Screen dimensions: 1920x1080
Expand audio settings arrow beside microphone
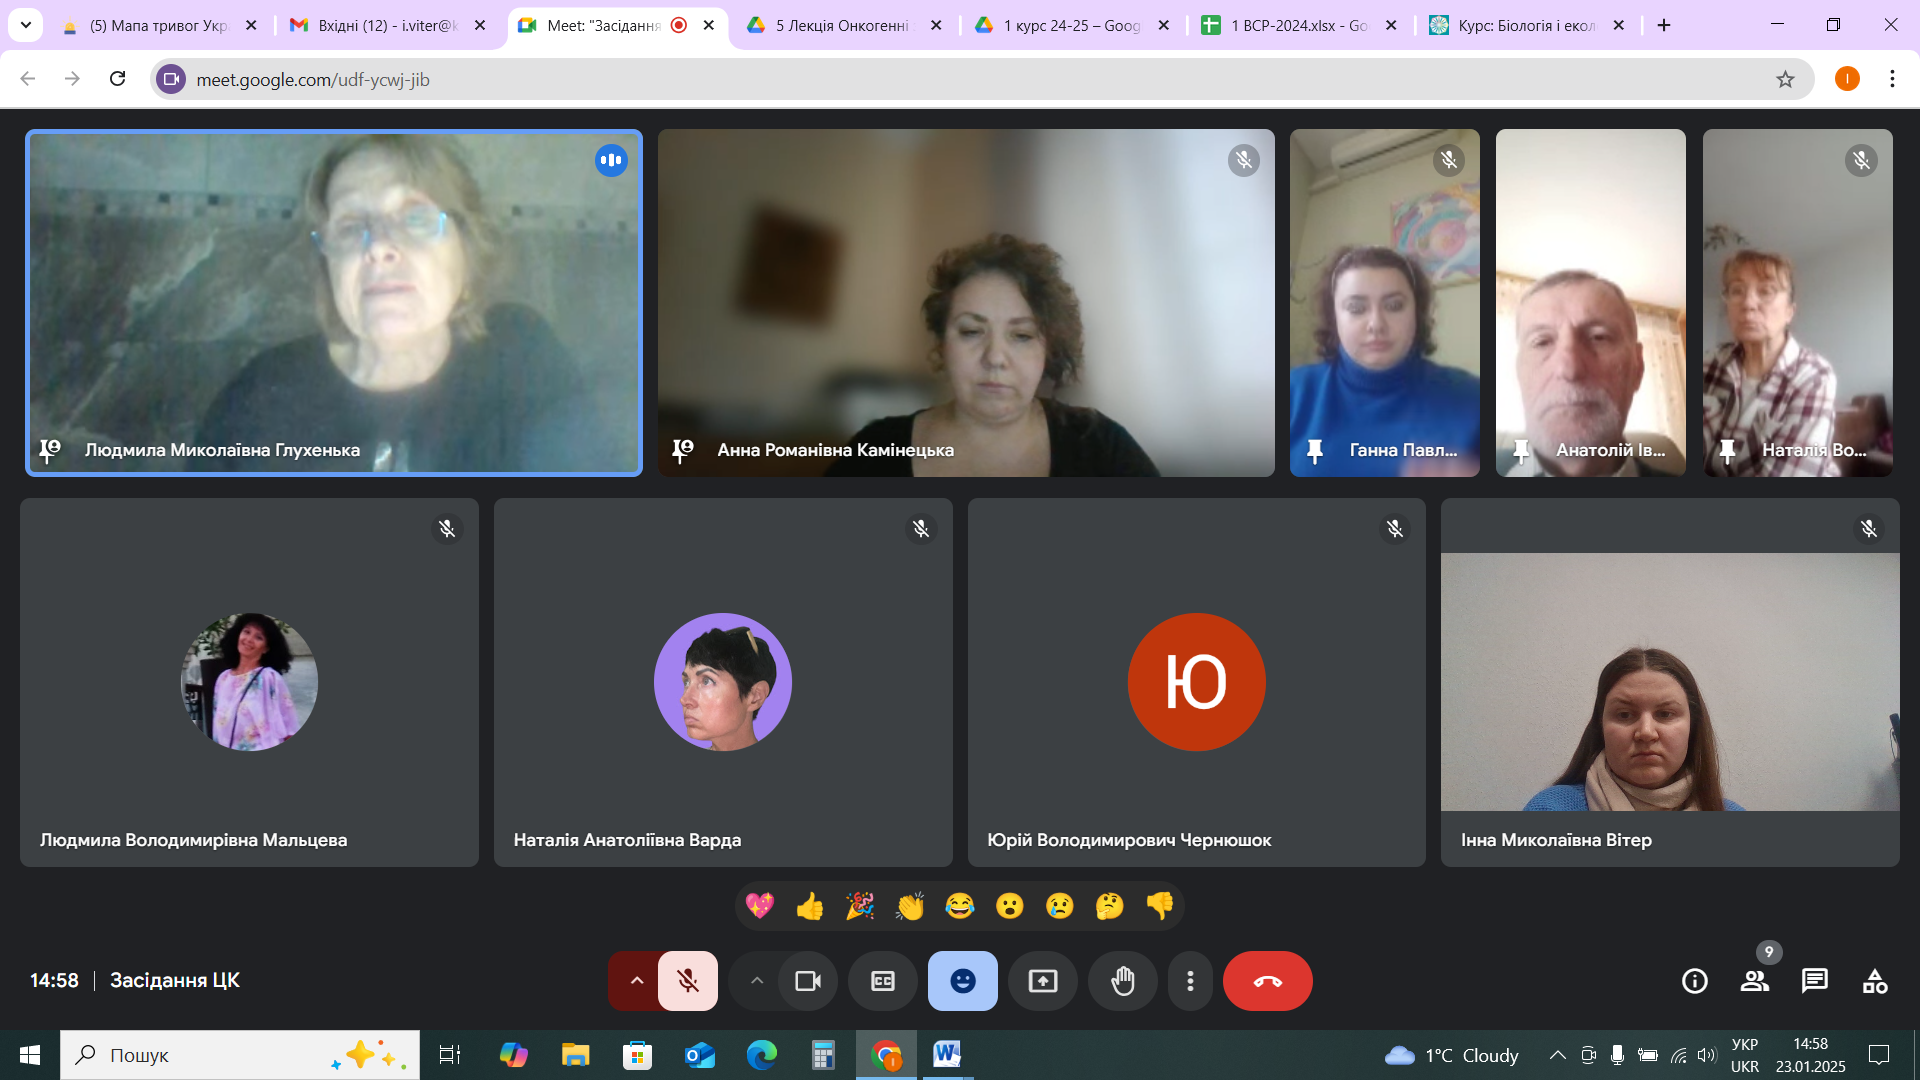pos(636,981)
